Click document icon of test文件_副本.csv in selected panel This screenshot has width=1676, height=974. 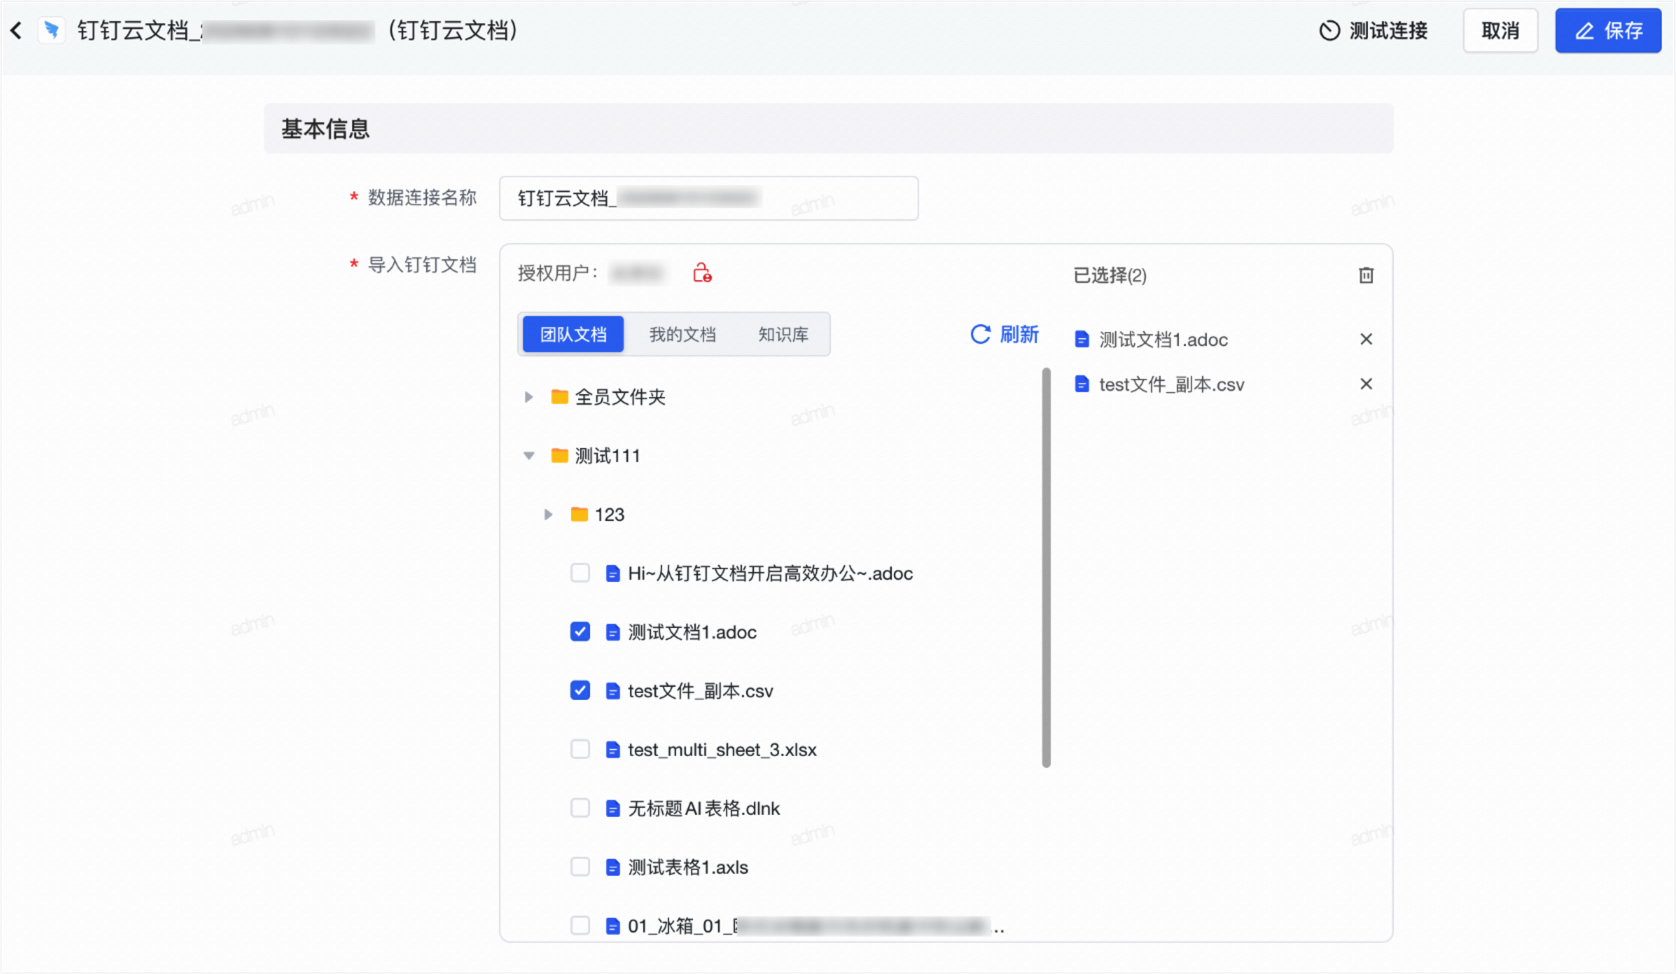(x=1082, y=384)
